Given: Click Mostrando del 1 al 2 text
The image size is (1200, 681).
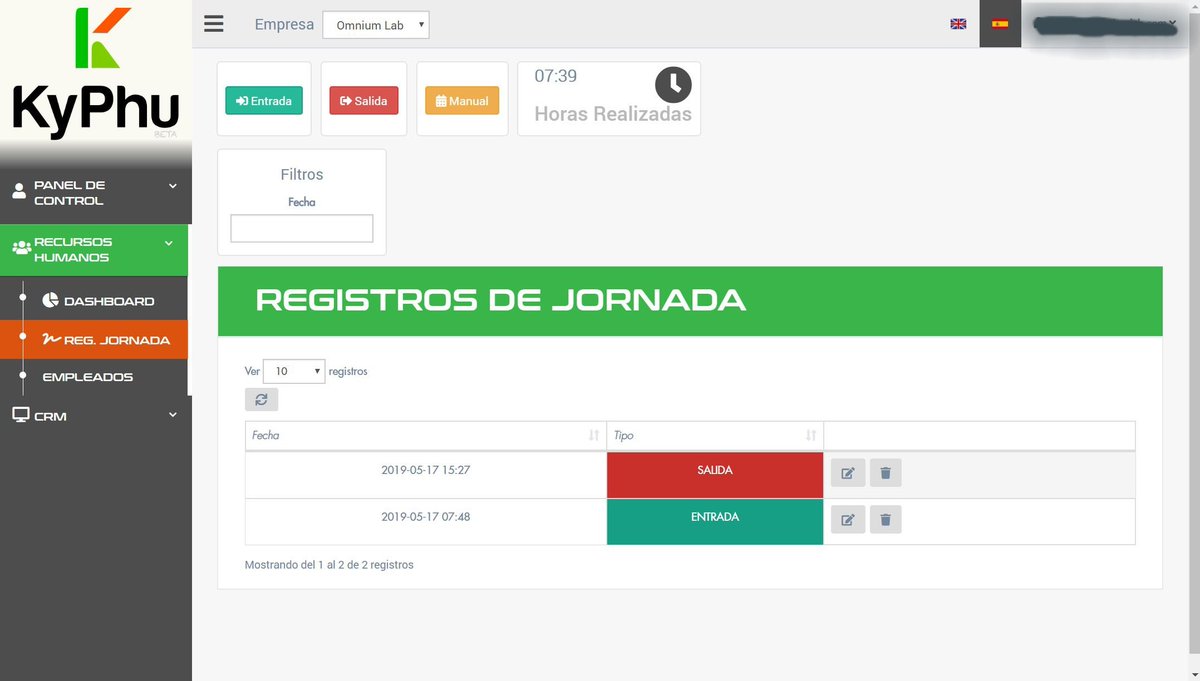Looking at the screenshot, I should coord(329,565).
